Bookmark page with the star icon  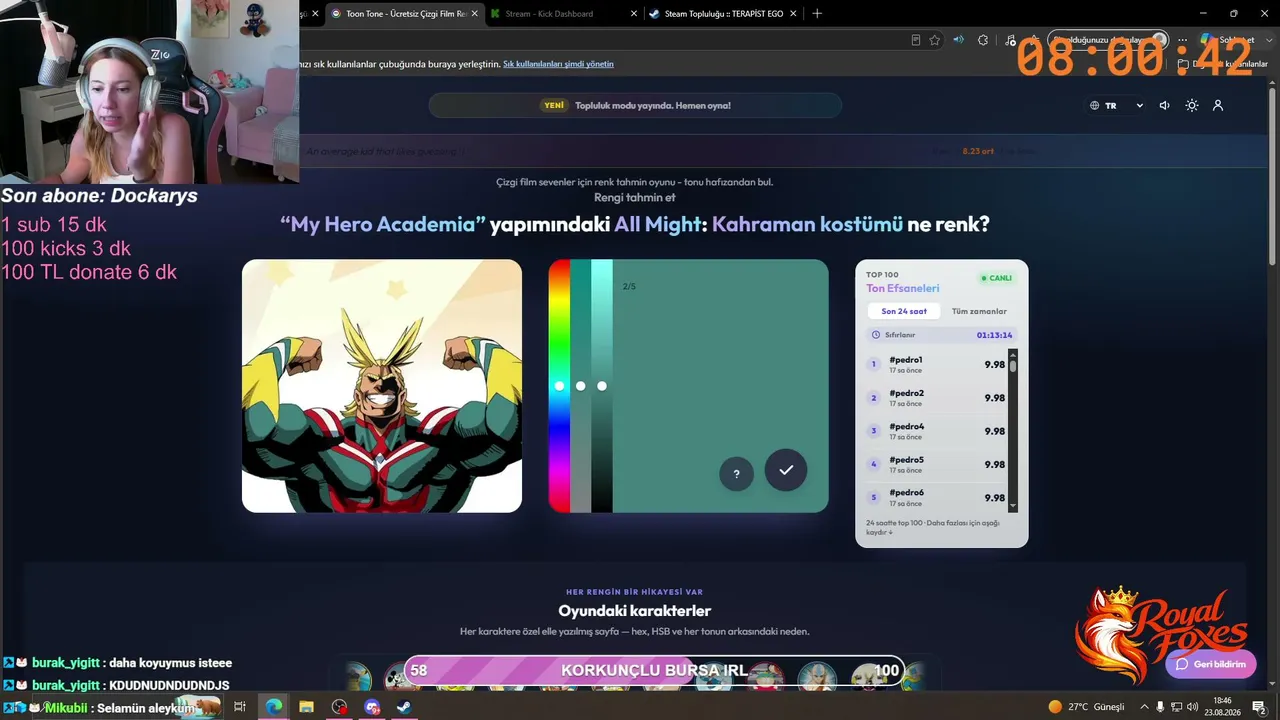point(935,40)
